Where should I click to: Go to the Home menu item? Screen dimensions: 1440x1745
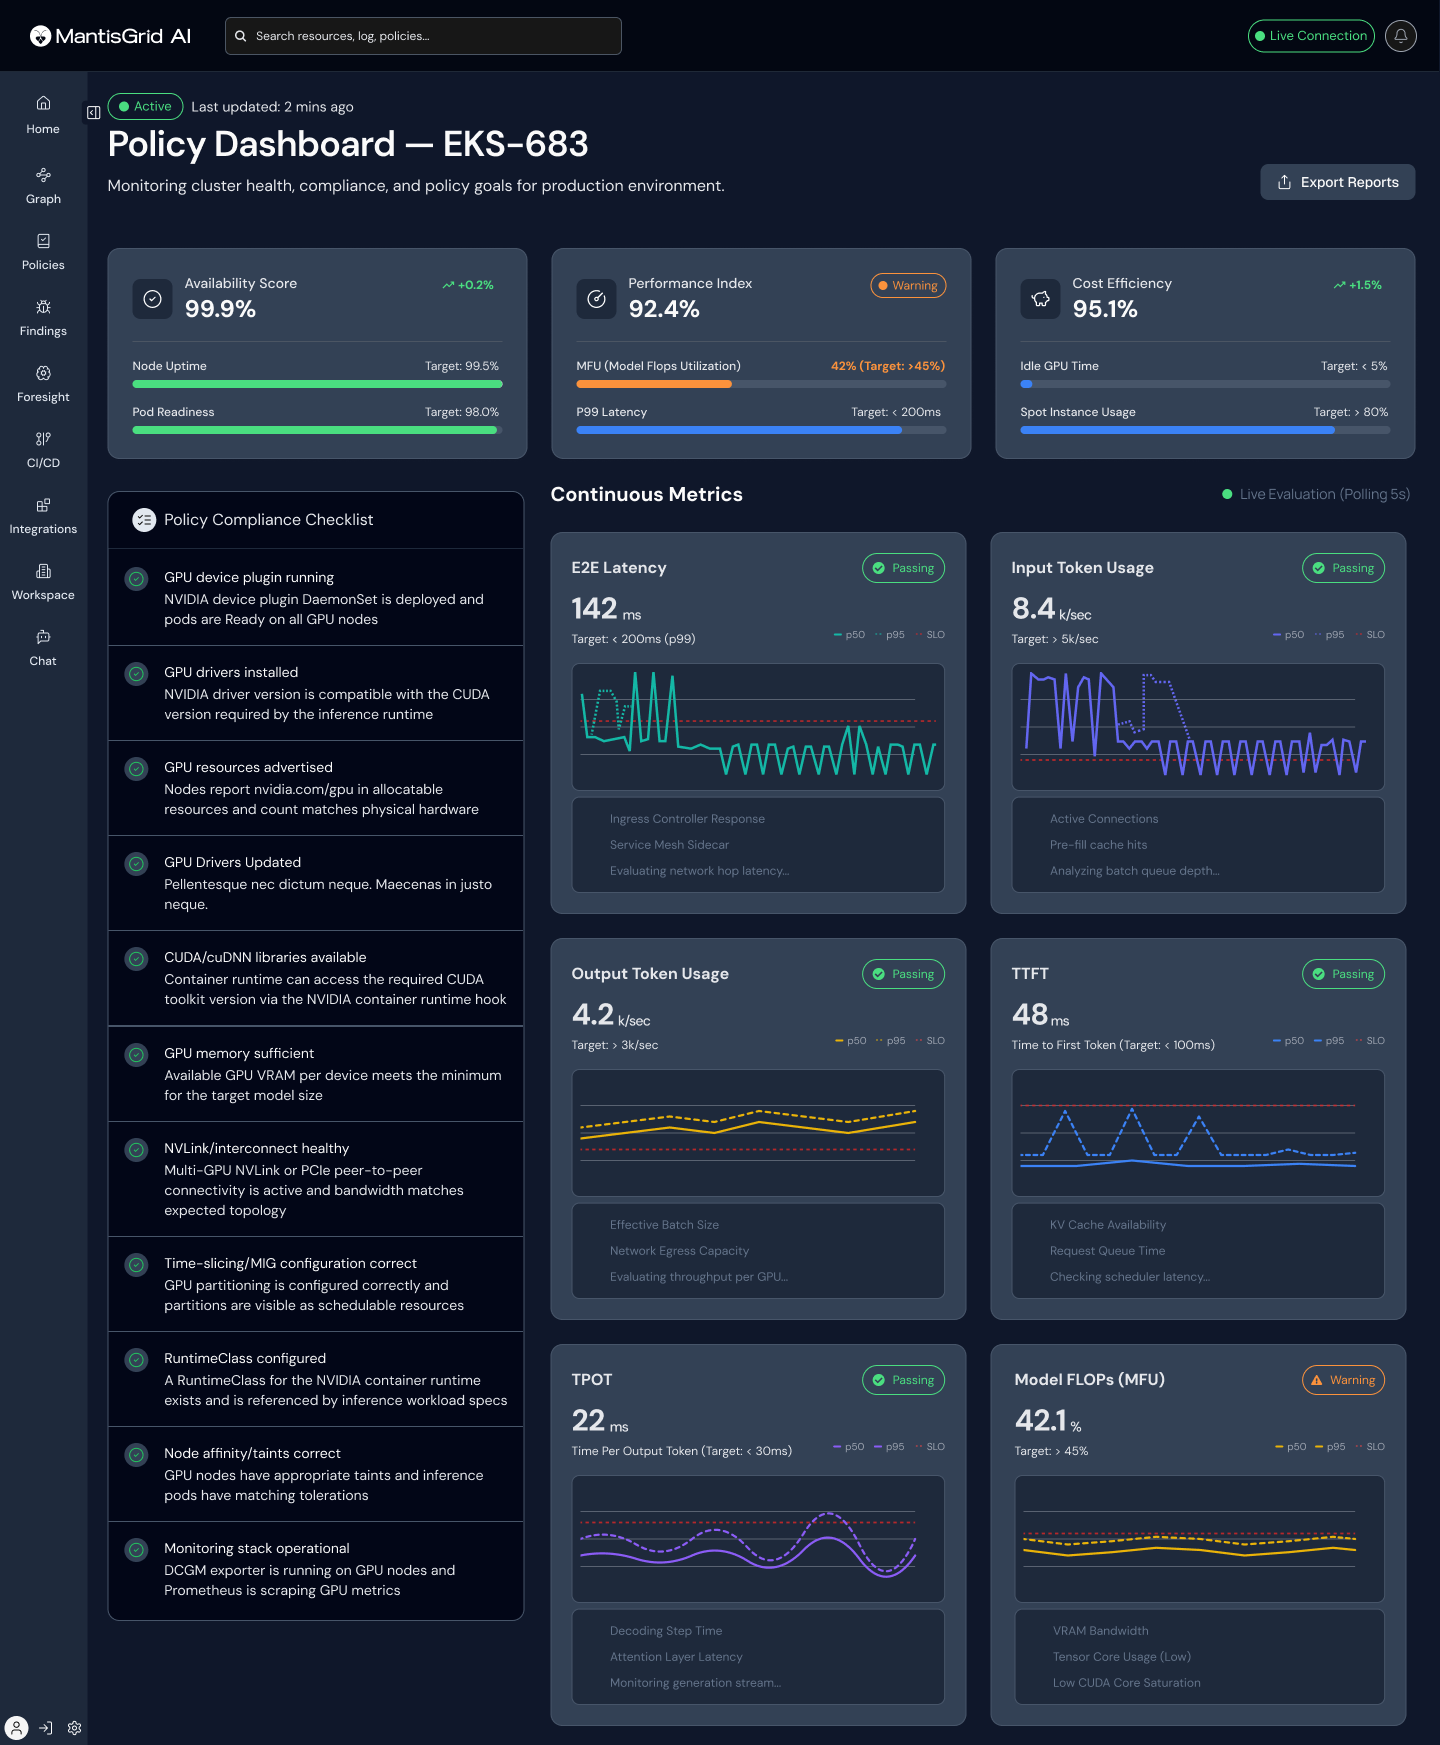point(43,116)
